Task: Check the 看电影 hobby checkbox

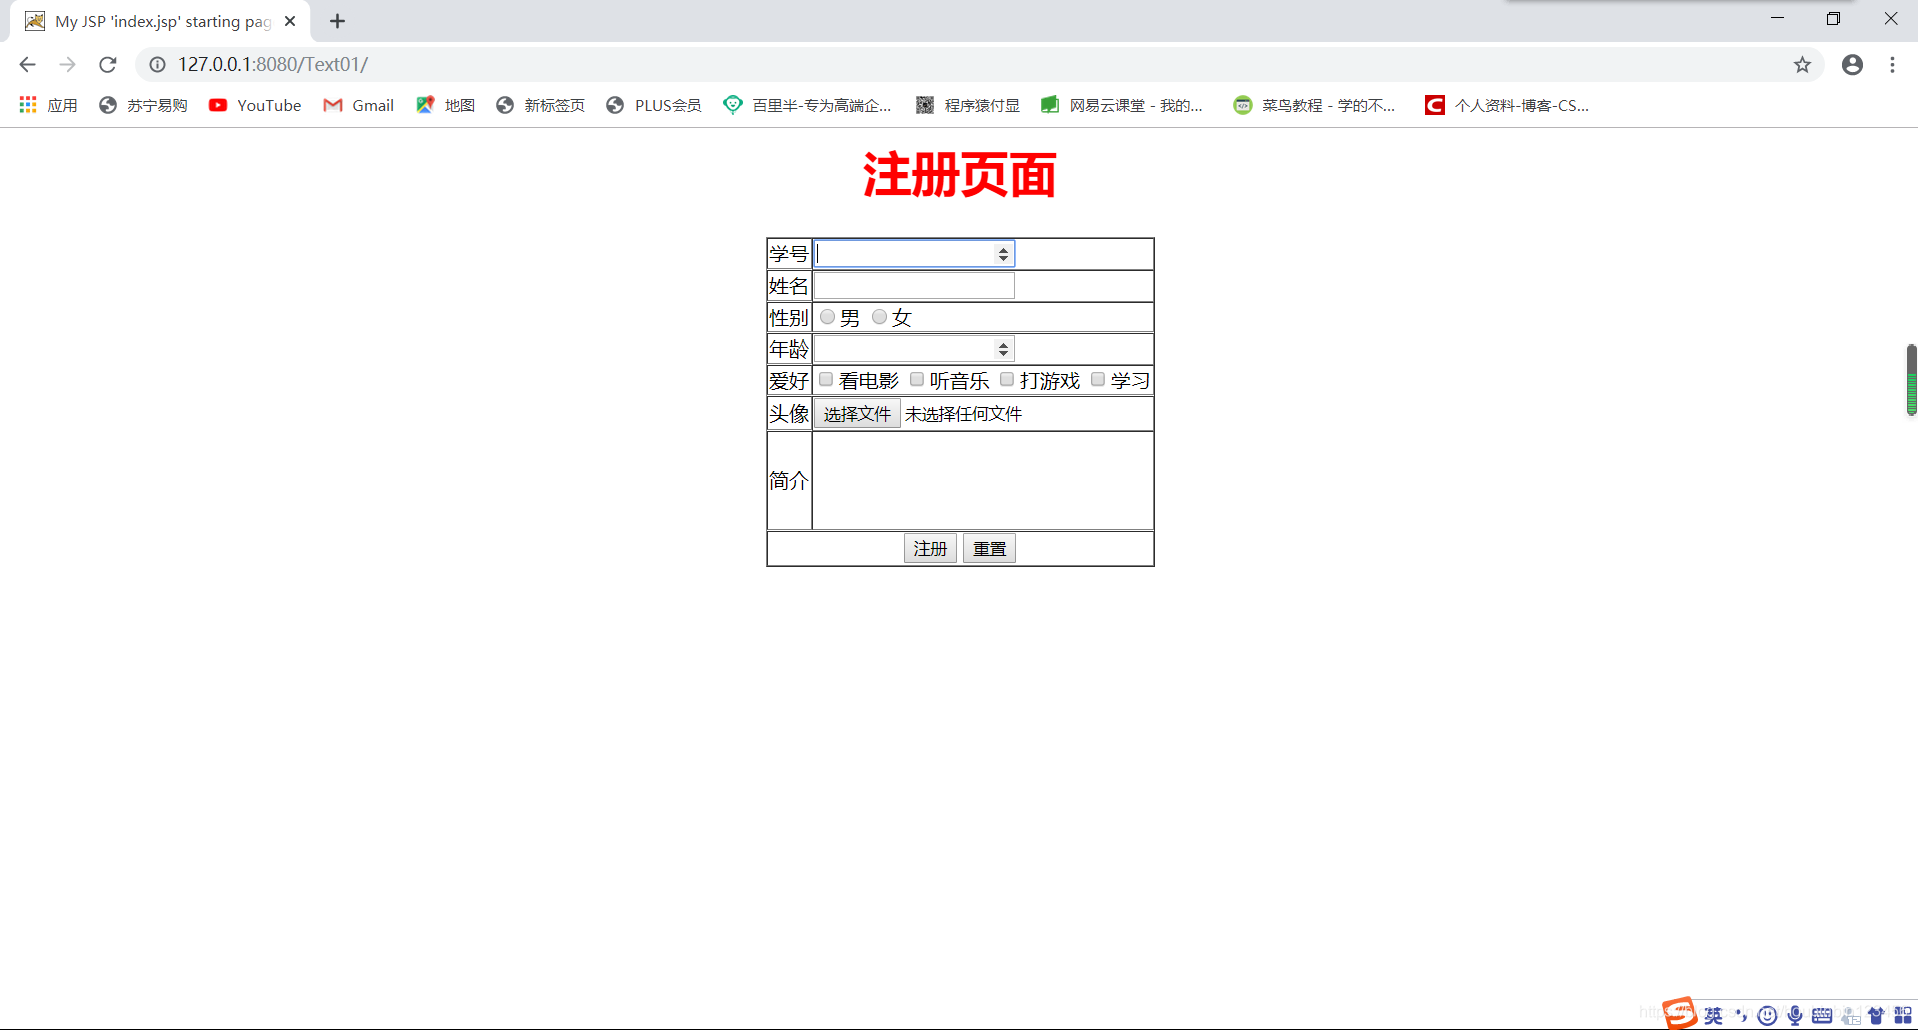Action: tap(825, 379)
